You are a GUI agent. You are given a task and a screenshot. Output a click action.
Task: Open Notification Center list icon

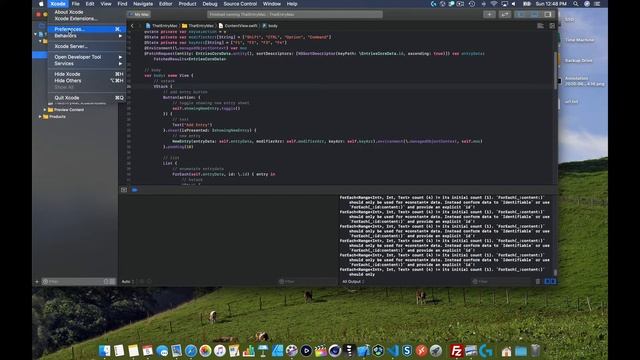[597, 4]
